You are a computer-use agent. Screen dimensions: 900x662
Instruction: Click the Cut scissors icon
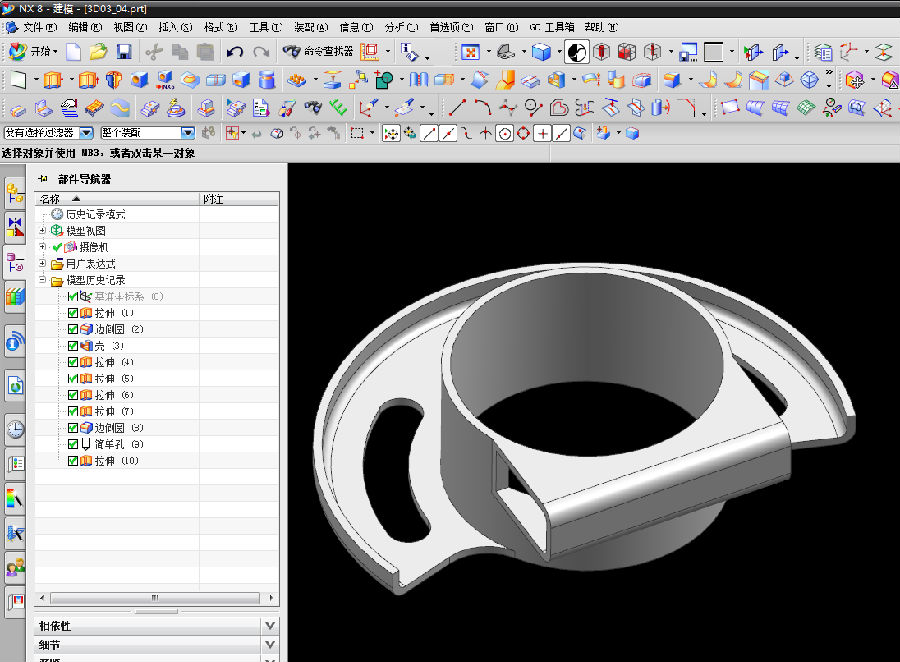pyautogui.click(x=153, y=51)
